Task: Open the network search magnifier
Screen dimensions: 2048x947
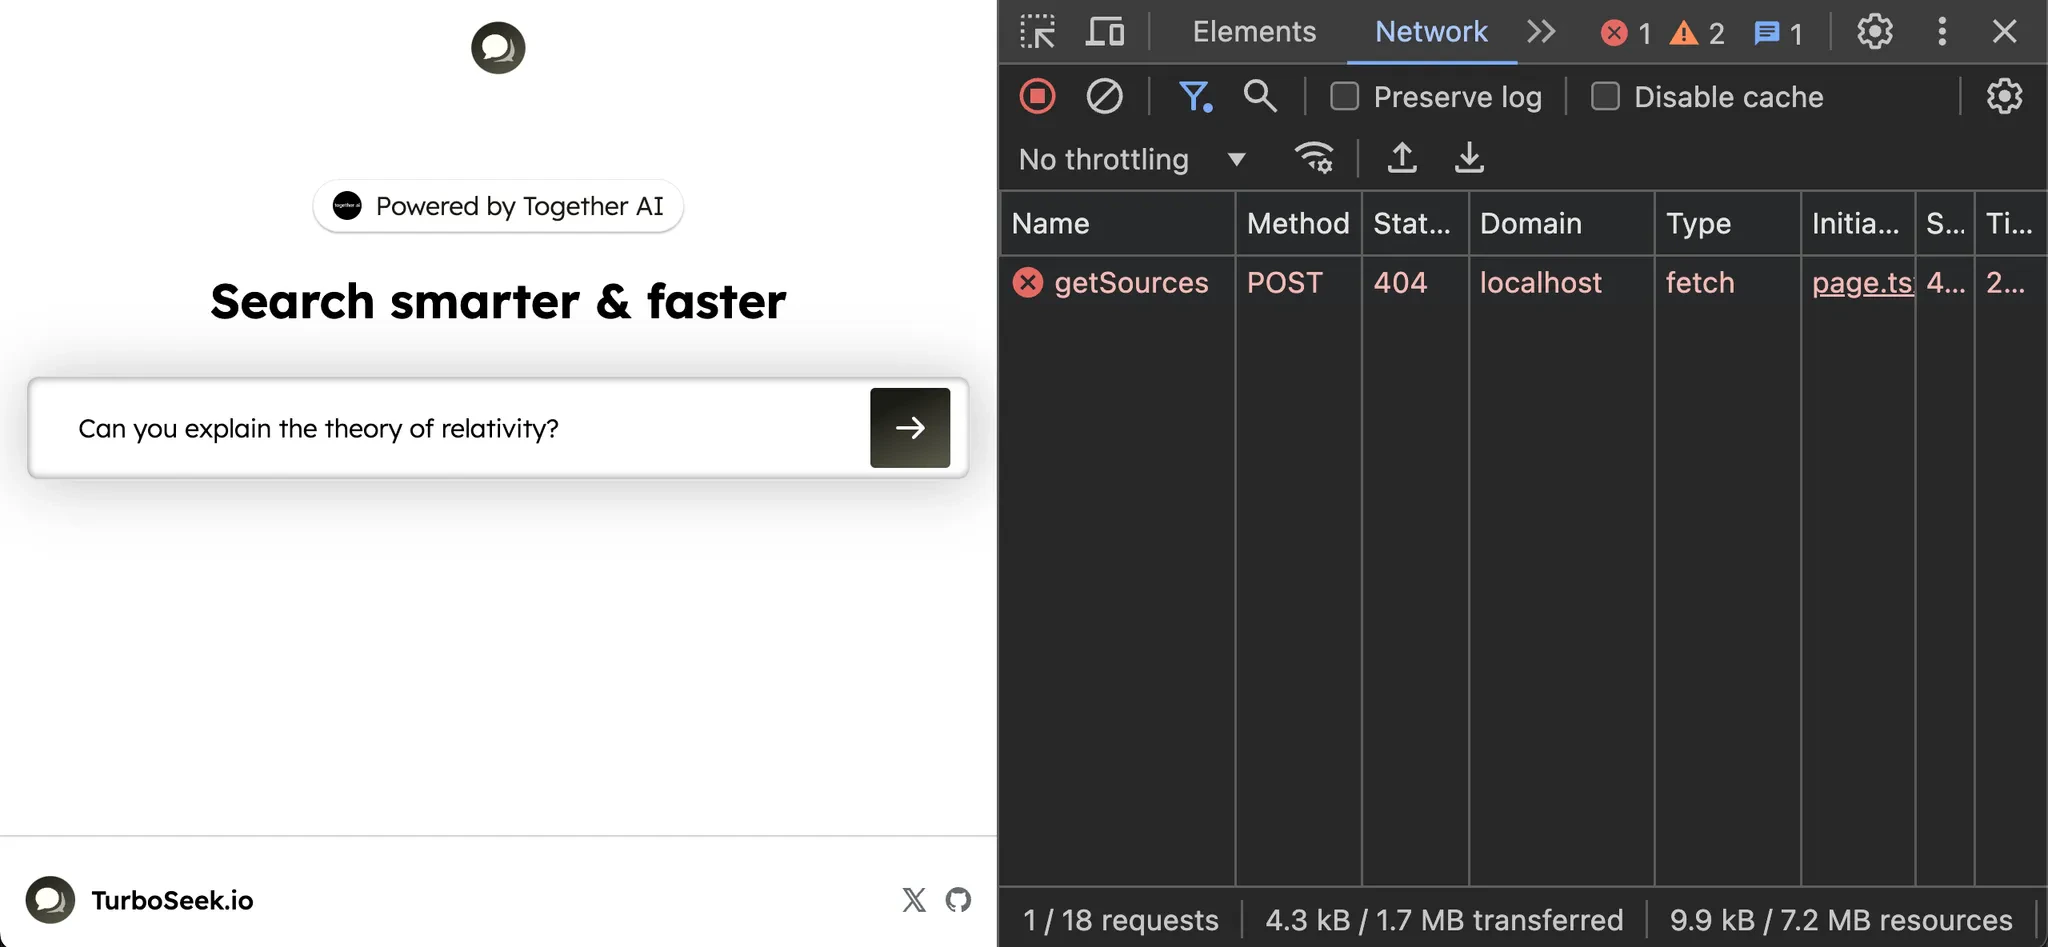Action: pyautogui.click(x=1260, y=96)
